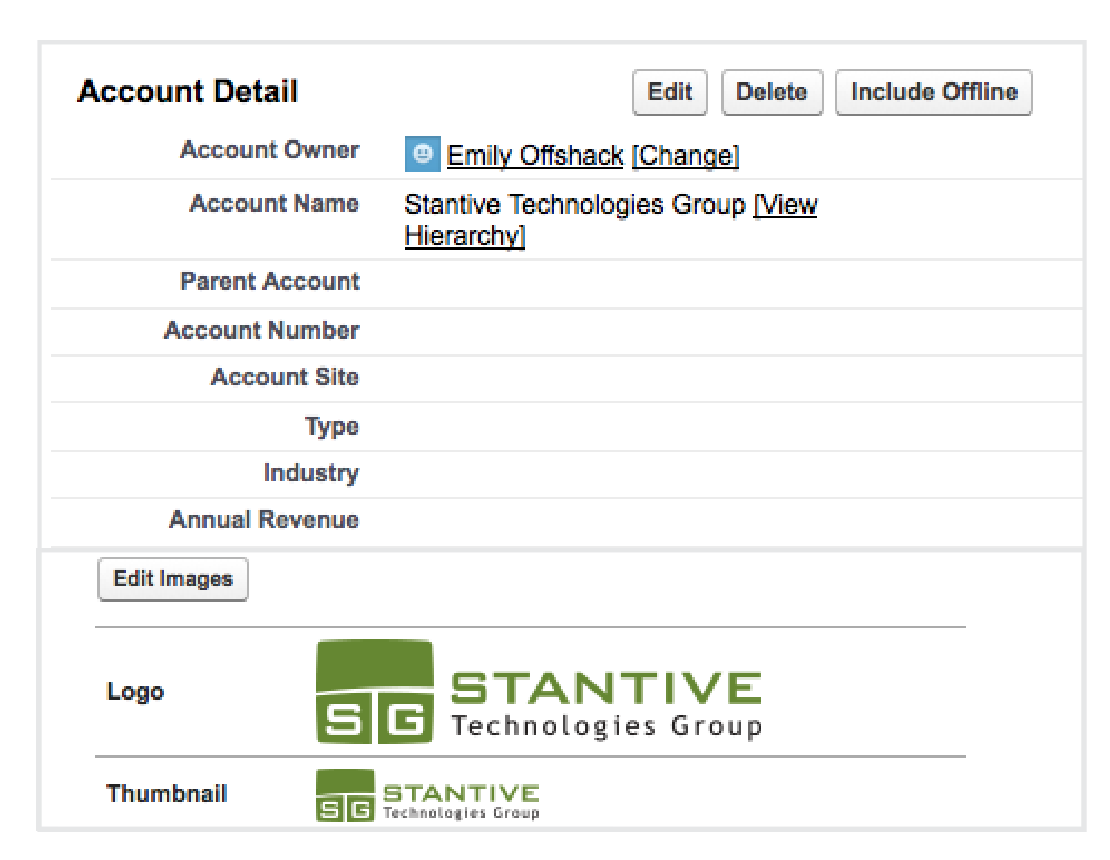Click the Account Detail section heading

pyautogui.click(x=188, y=92)
